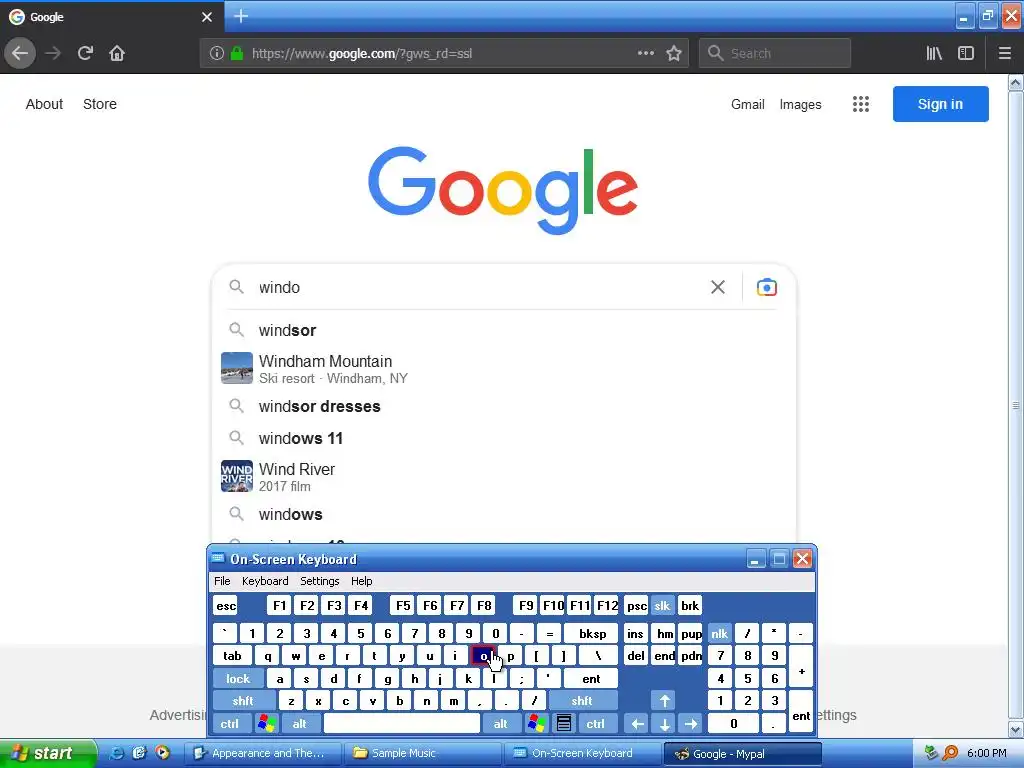The height and width of the screenshot is (768, 1024).
Task: Toggle the slk scroll lock key
Action: pos(662,605)
